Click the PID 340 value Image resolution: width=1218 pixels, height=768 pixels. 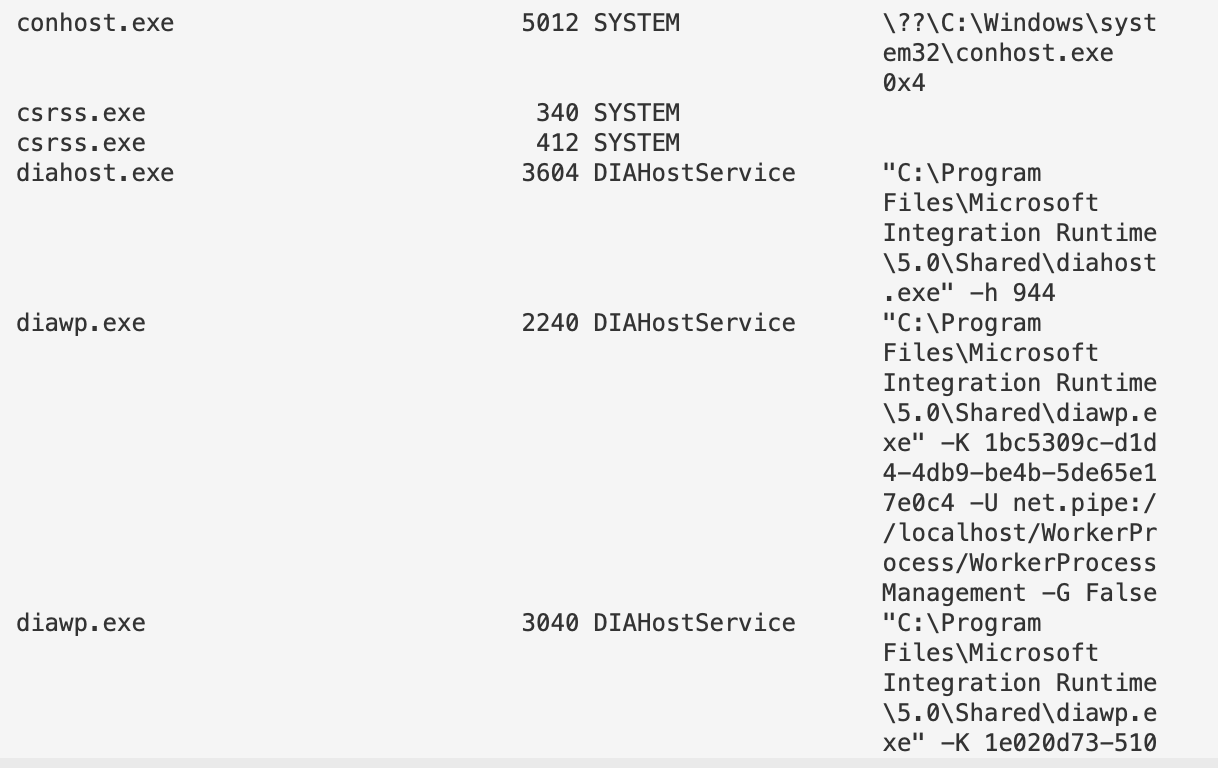point(557,113)
